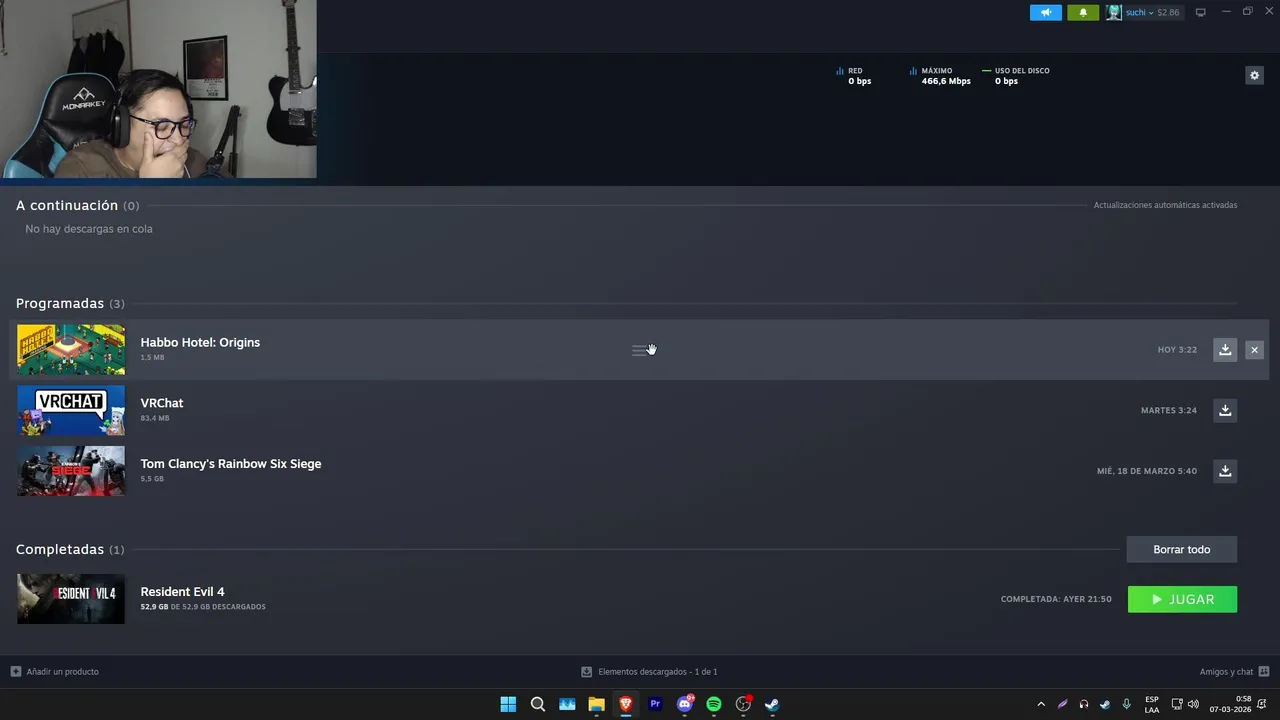
Task: Grab the reorder handle on Habbo Hotel row
Action: 640,350
